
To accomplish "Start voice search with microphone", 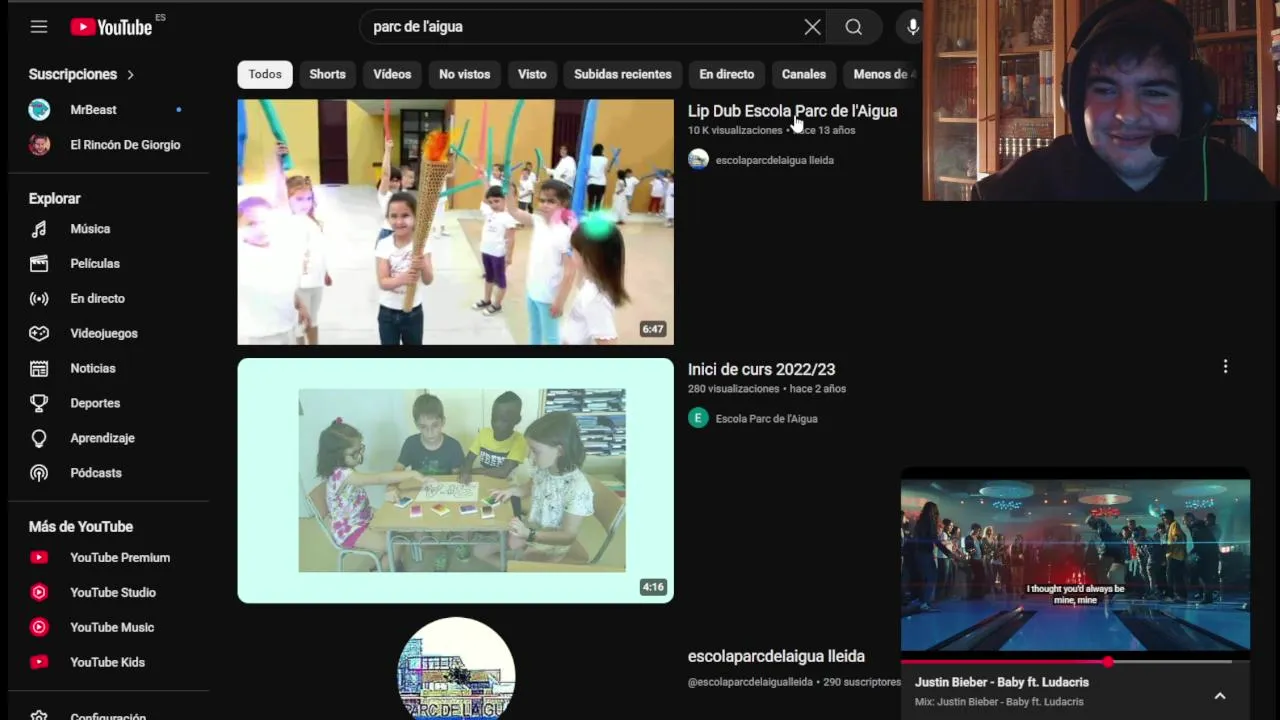I will click(x=911, y=27).
